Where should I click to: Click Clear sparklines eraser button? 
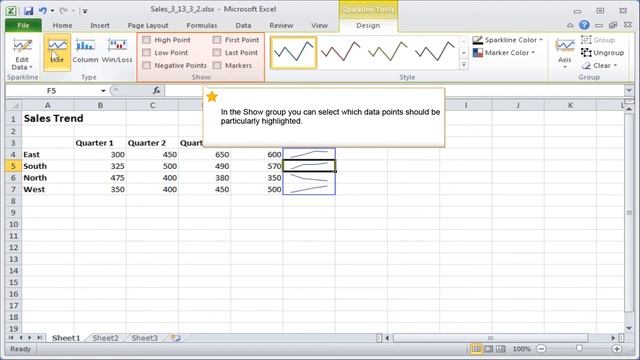pyautogui.click(x=599, y=65)
